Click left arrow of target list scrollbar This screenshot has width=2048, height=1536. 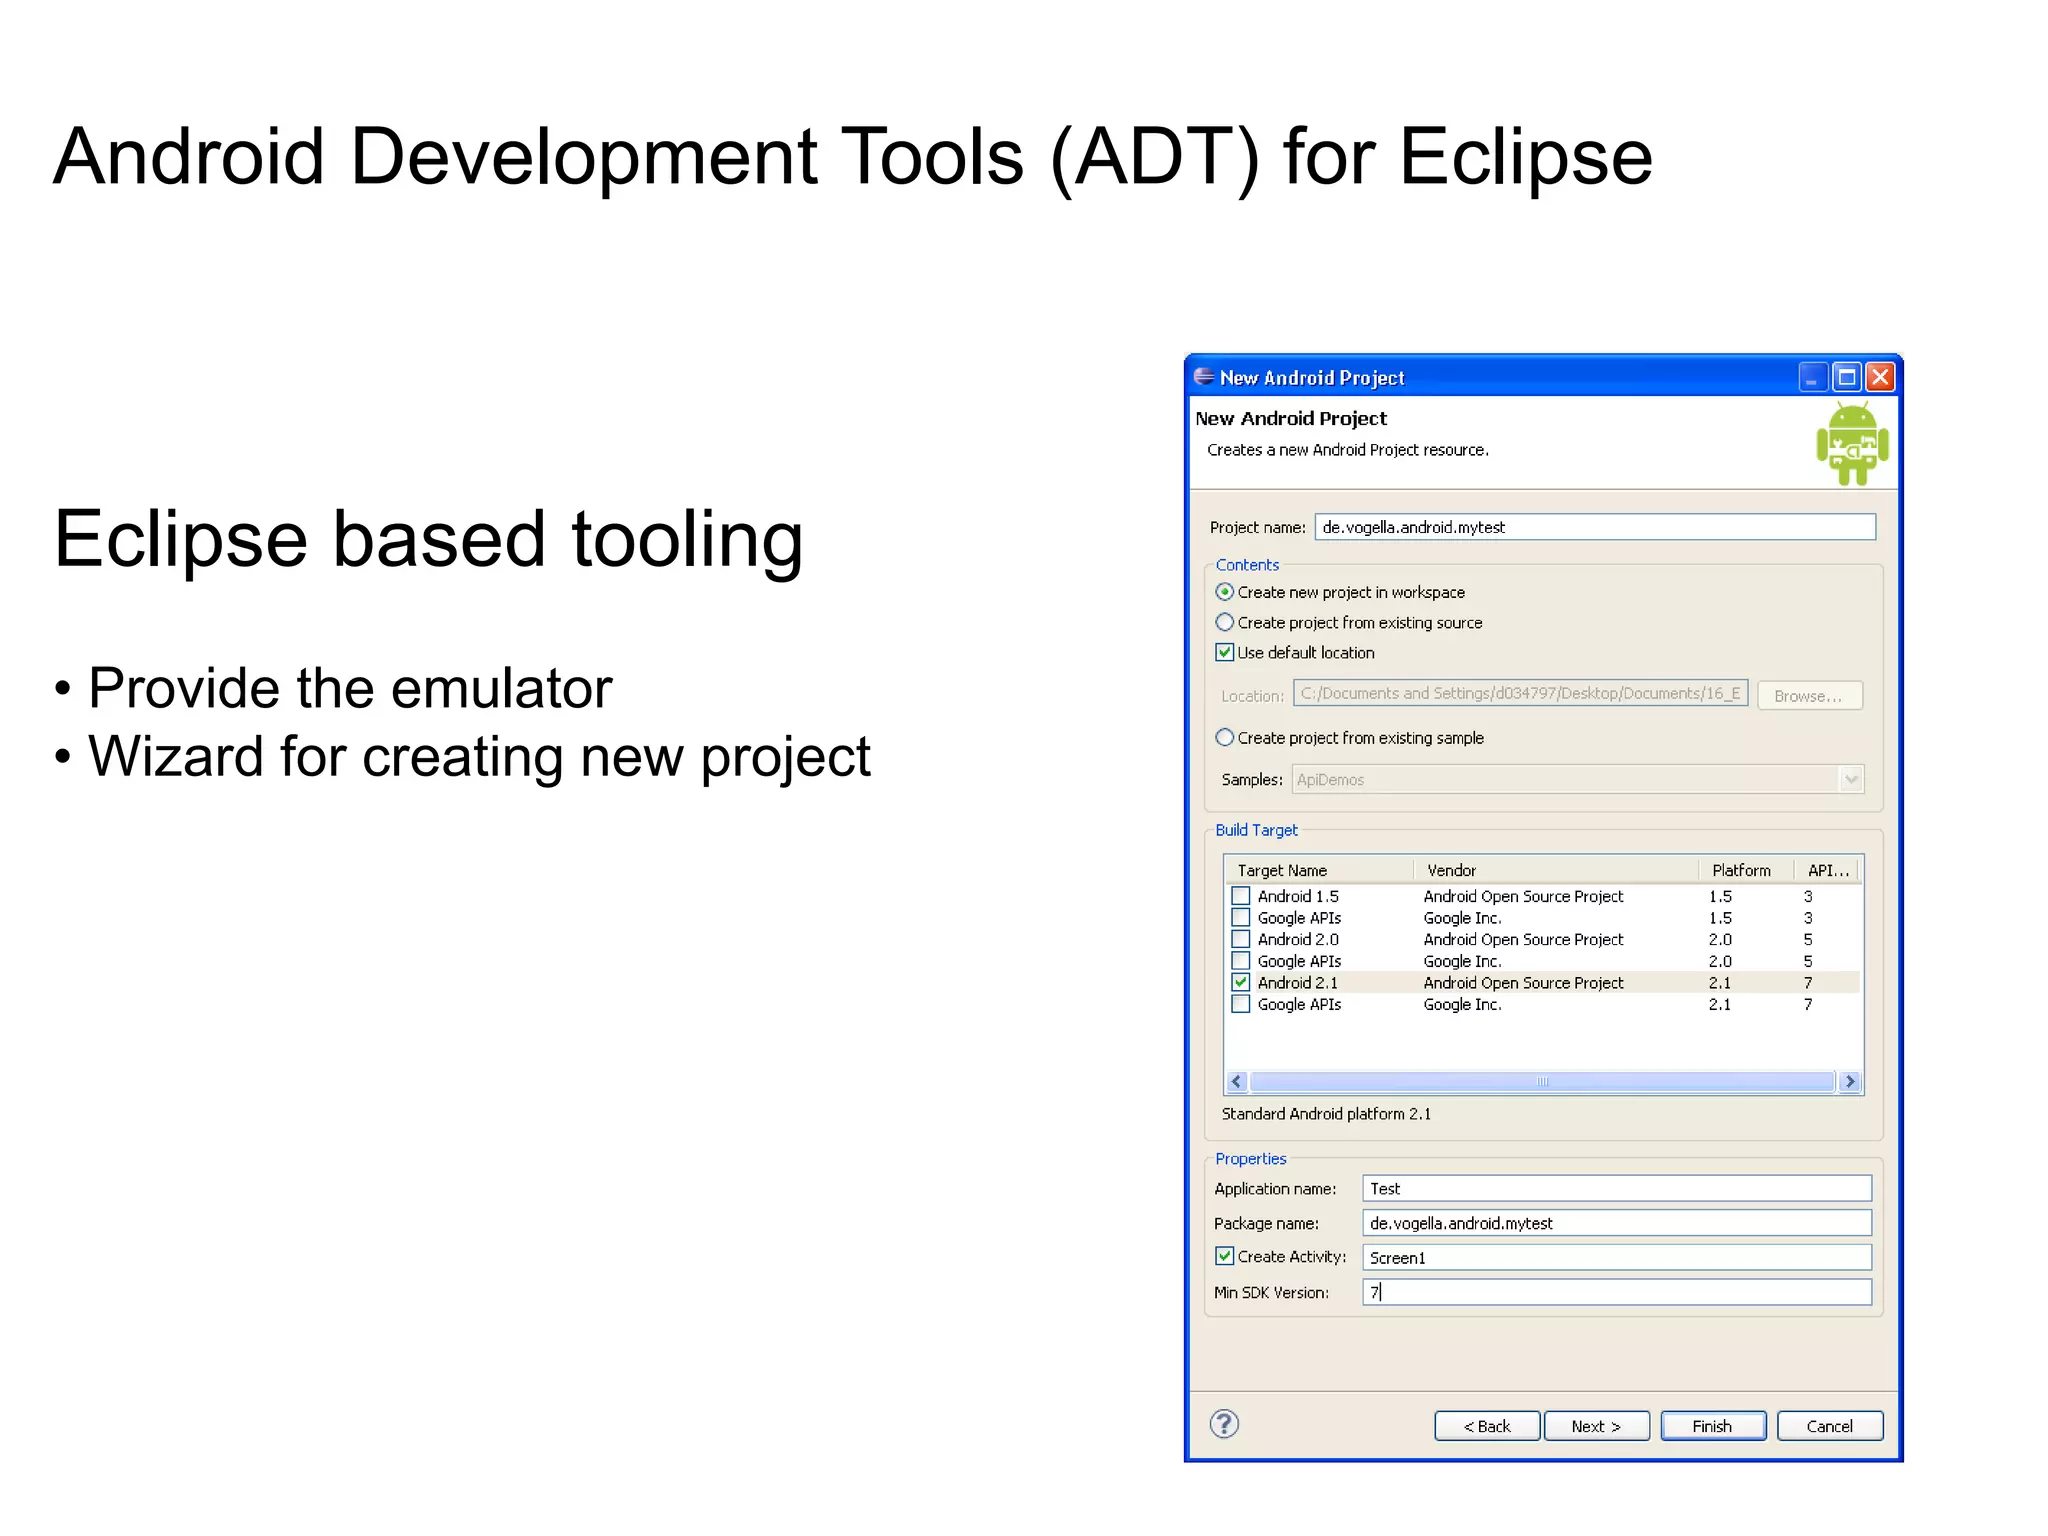[1237, 1081]
